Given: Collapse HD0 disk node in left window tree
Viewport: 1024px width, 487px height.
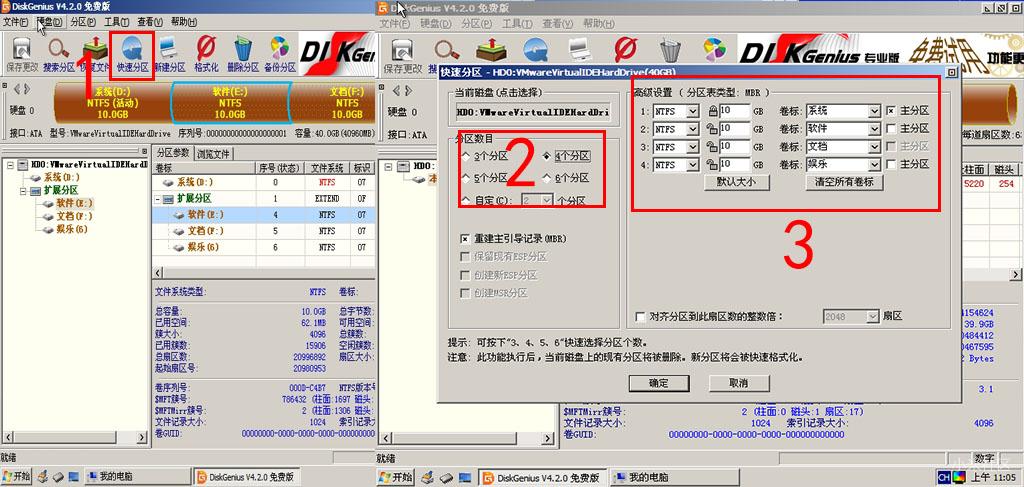Looking at the screenshot, I should click(x=10, y=165).
